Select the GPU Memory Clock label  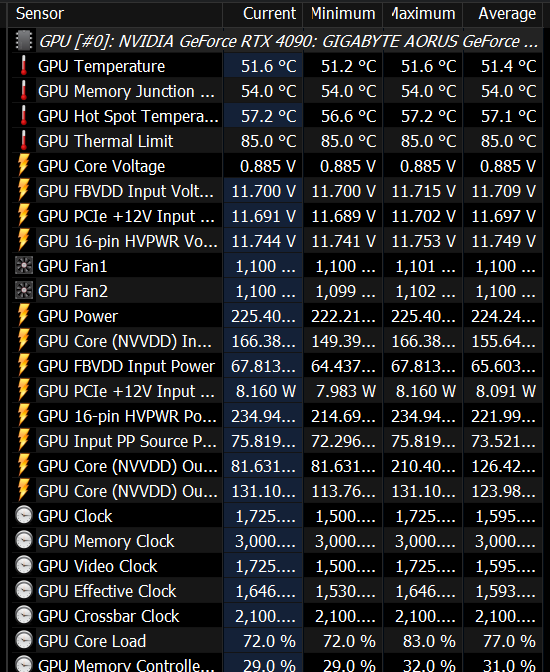(106, 541)
